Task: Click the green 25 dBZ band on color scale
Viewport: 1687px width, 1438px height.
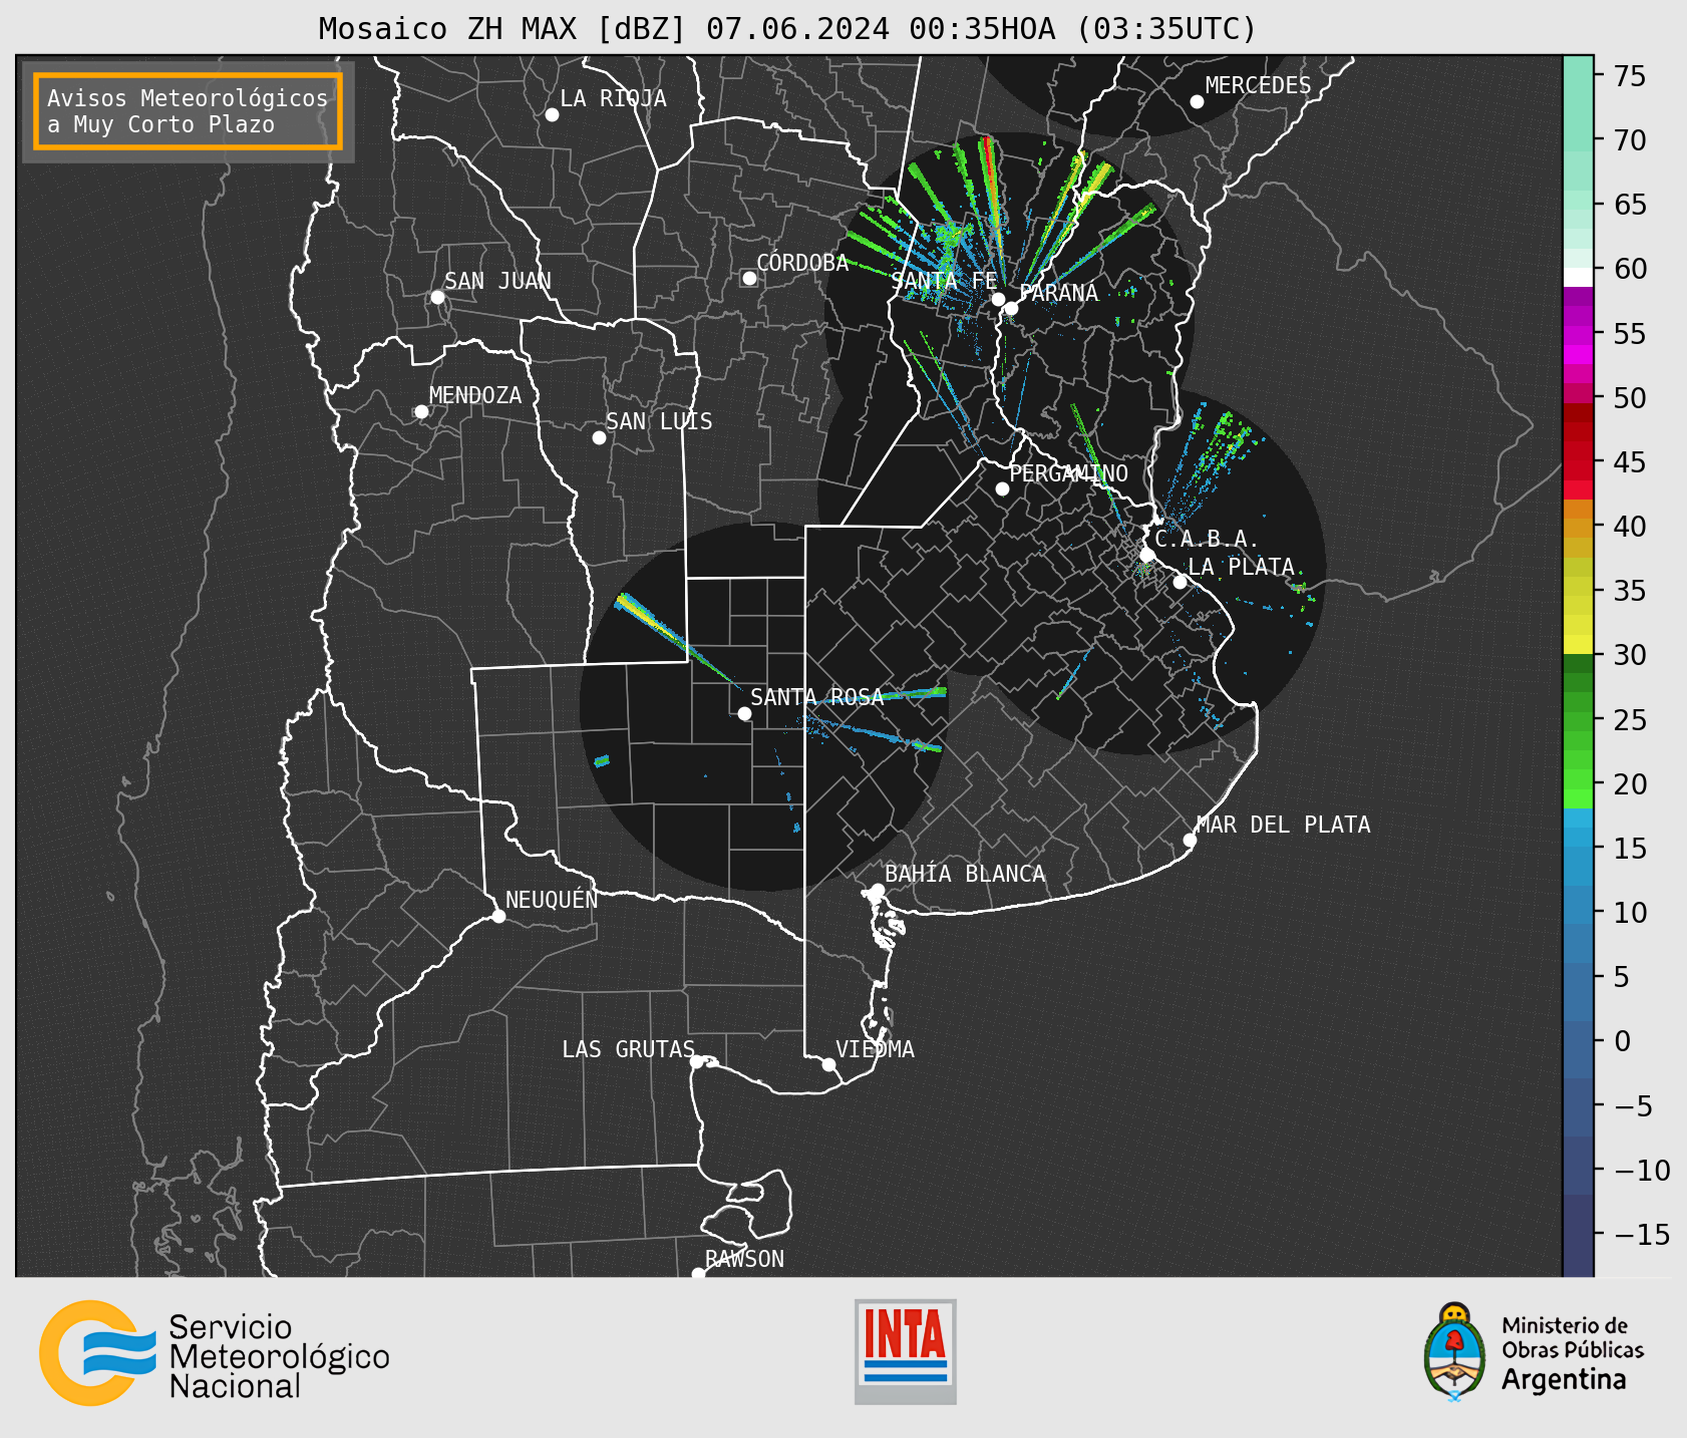Action: pos(1578,720)
